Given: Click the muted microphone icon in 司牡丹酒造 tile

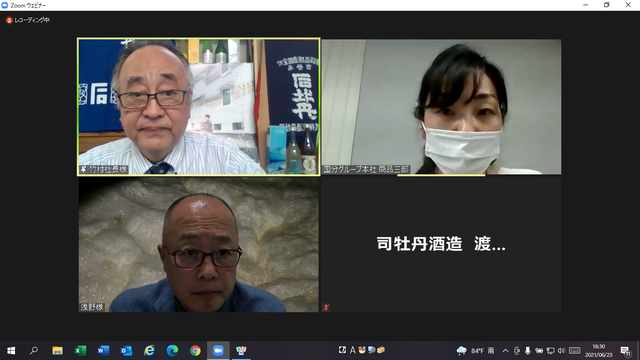Looking at the screenshot, I should [x=326, y=307].
